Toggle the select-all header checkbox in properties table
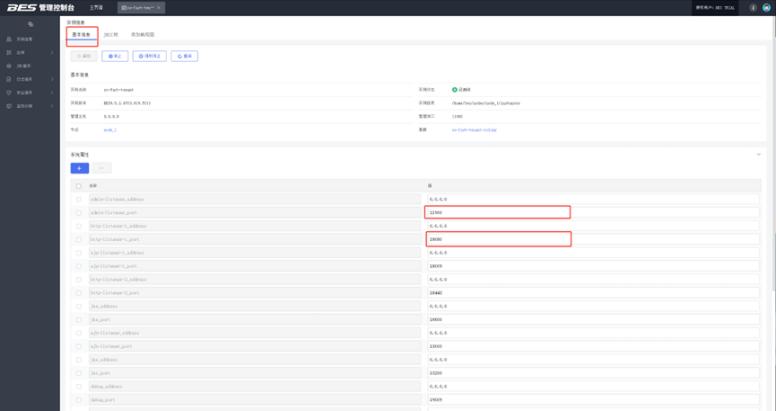 pyautogui.click(x=78, y=186)
